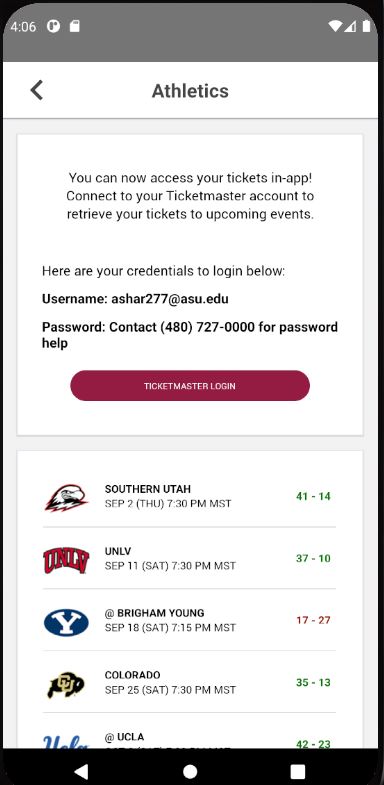
Task: Tap the Colorado Buffaloes logo
Action: [x=66, y=684]
